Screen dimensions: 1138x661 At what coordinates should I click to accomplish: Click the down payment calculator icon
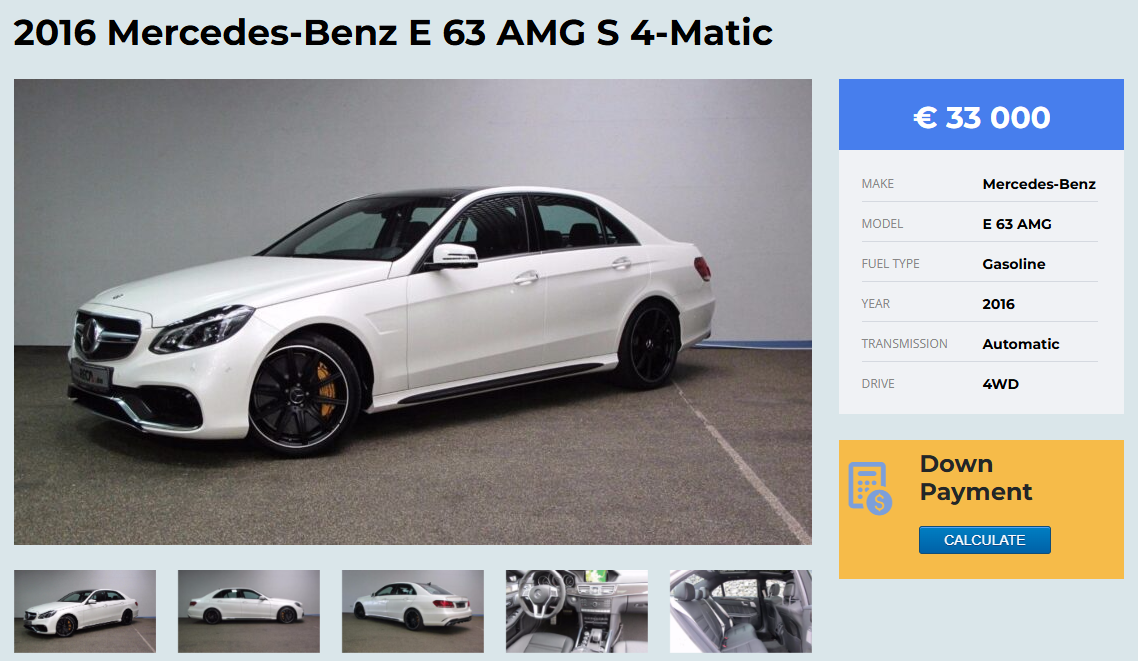[870, 488]
